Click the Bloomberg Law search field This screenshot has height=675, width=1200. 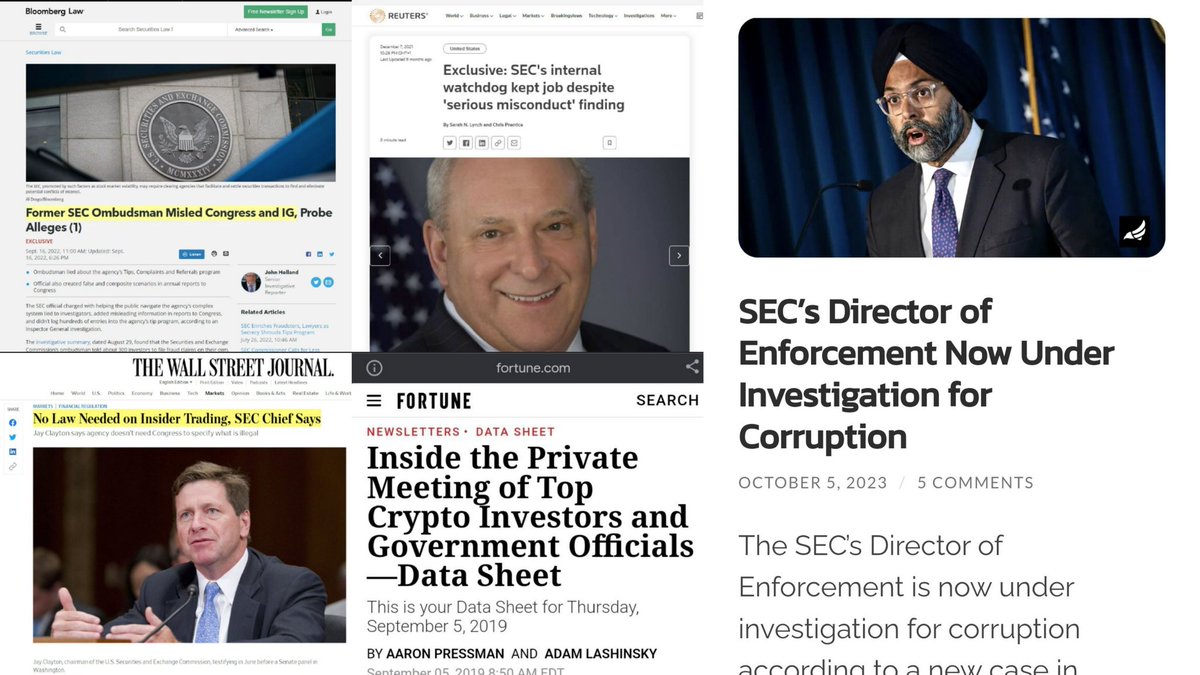[x=145, y=30]
